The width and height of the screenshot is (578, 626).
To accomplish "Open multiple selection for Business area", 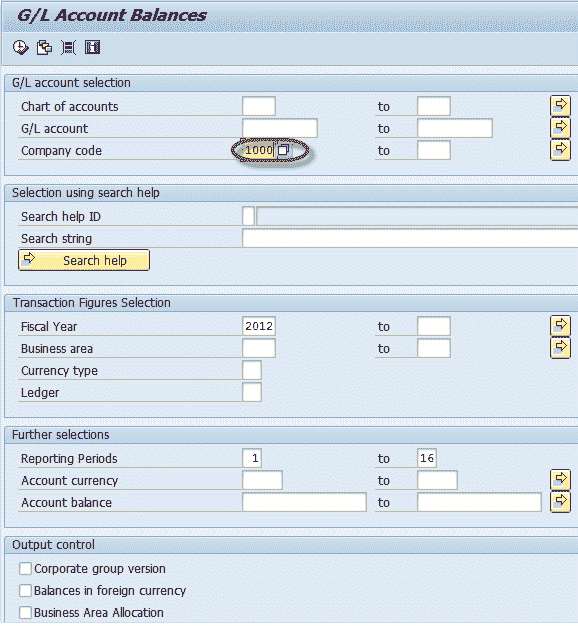I will 560,348.
